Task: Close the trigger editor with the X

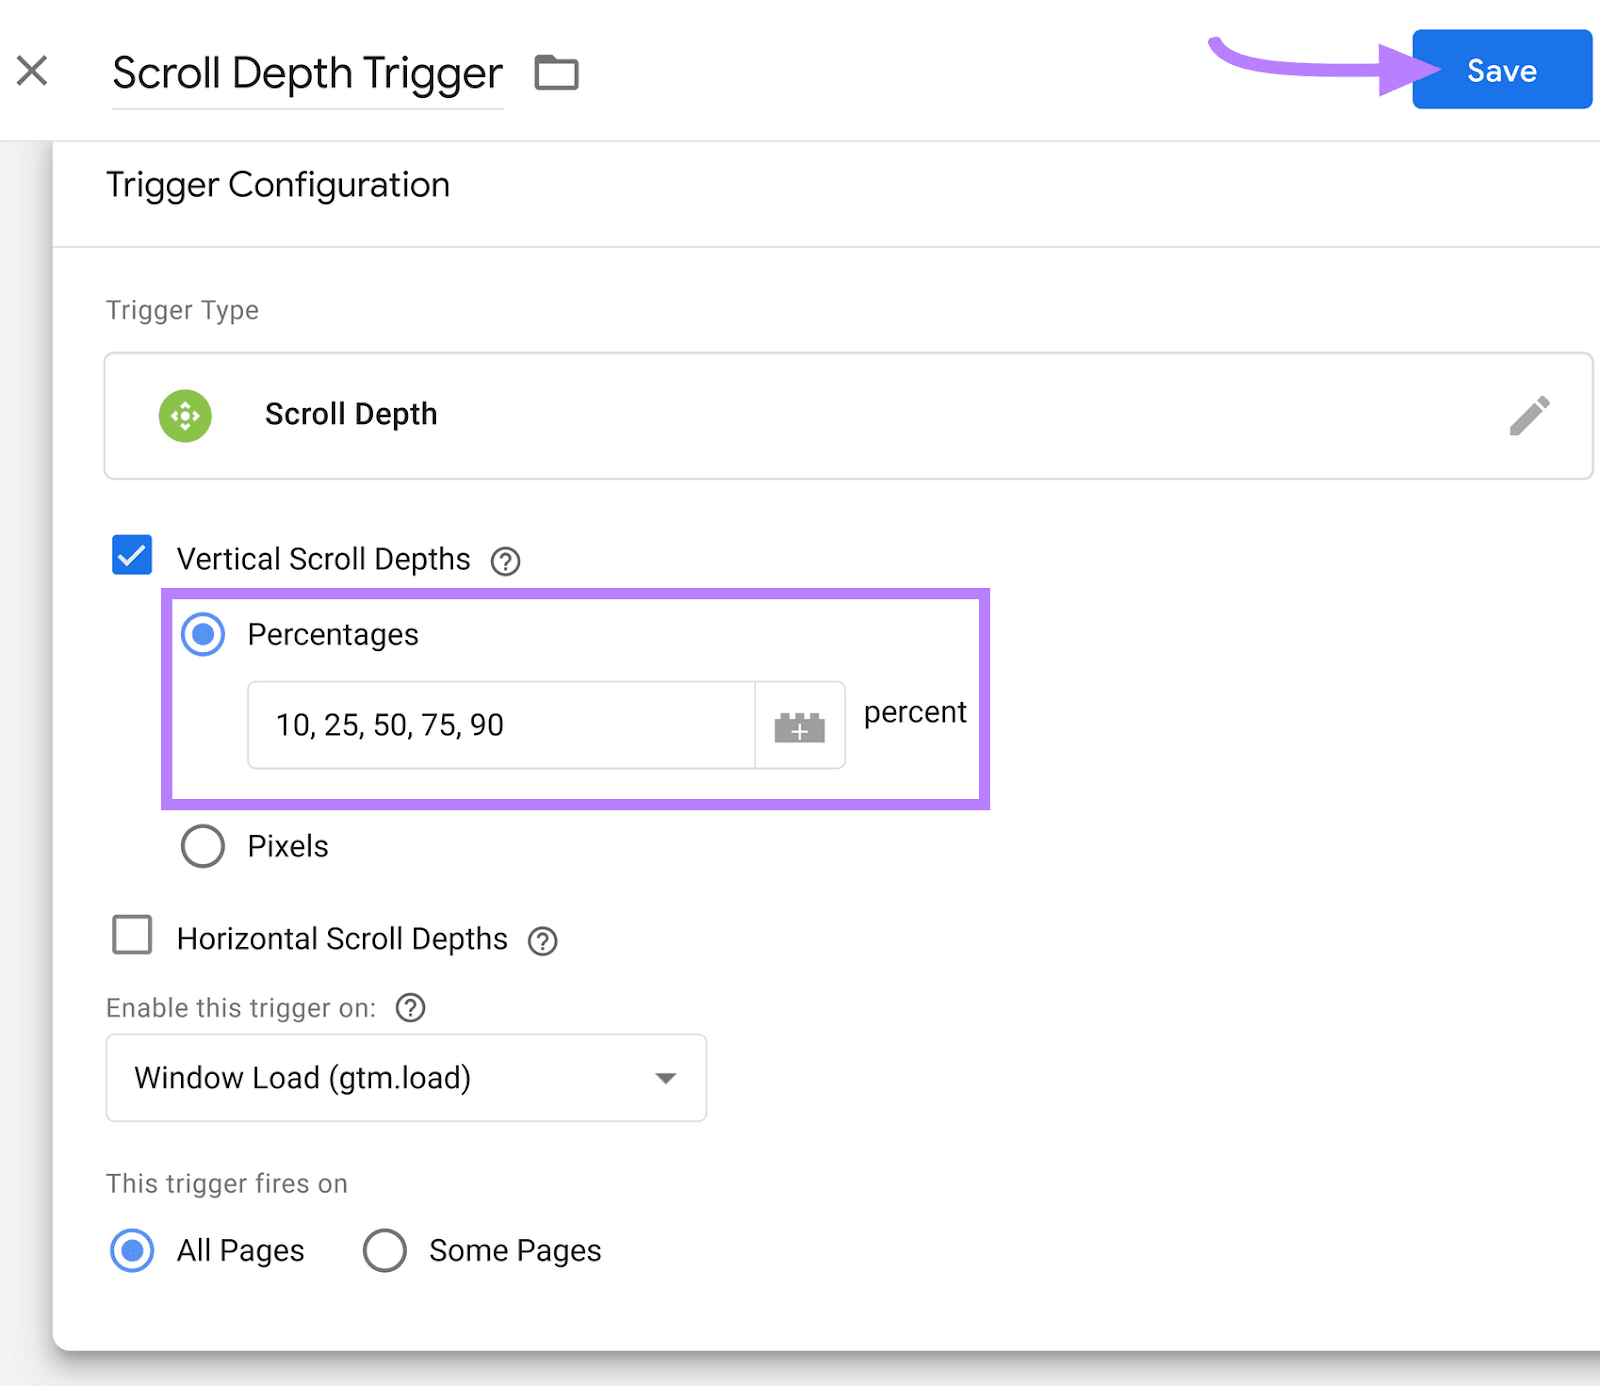Action: tap(32, 70)
